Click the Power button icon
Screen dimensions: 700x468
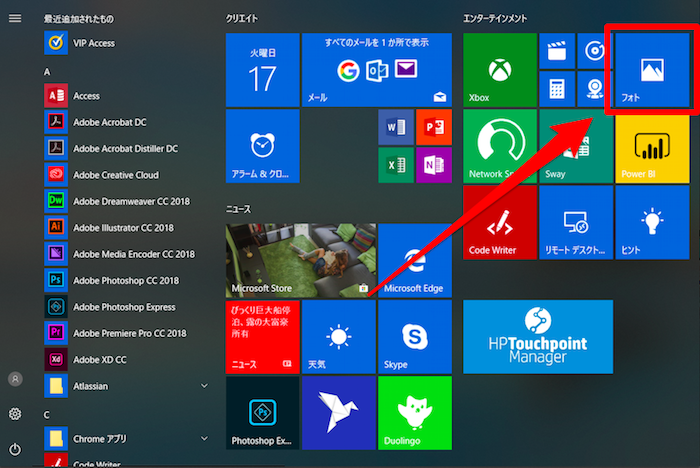pos(15,449)
